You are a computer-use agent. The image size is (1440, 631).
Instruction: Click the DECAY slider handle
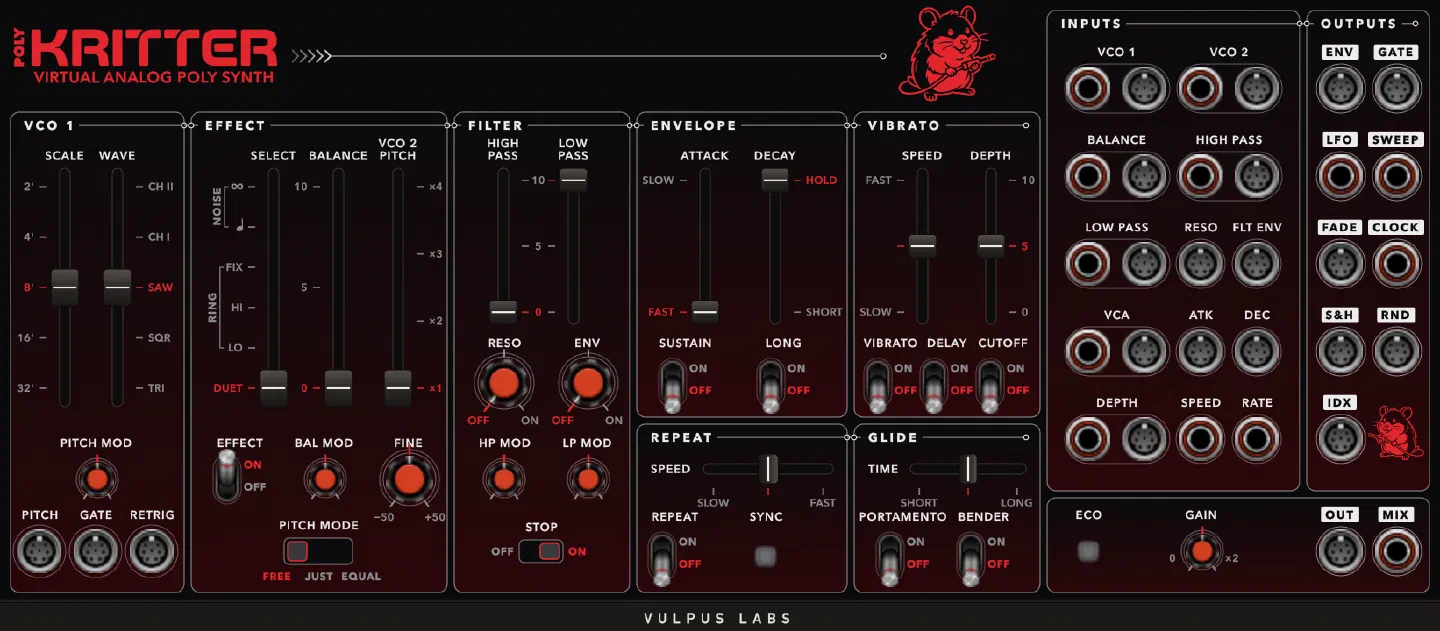click(775, 180)
